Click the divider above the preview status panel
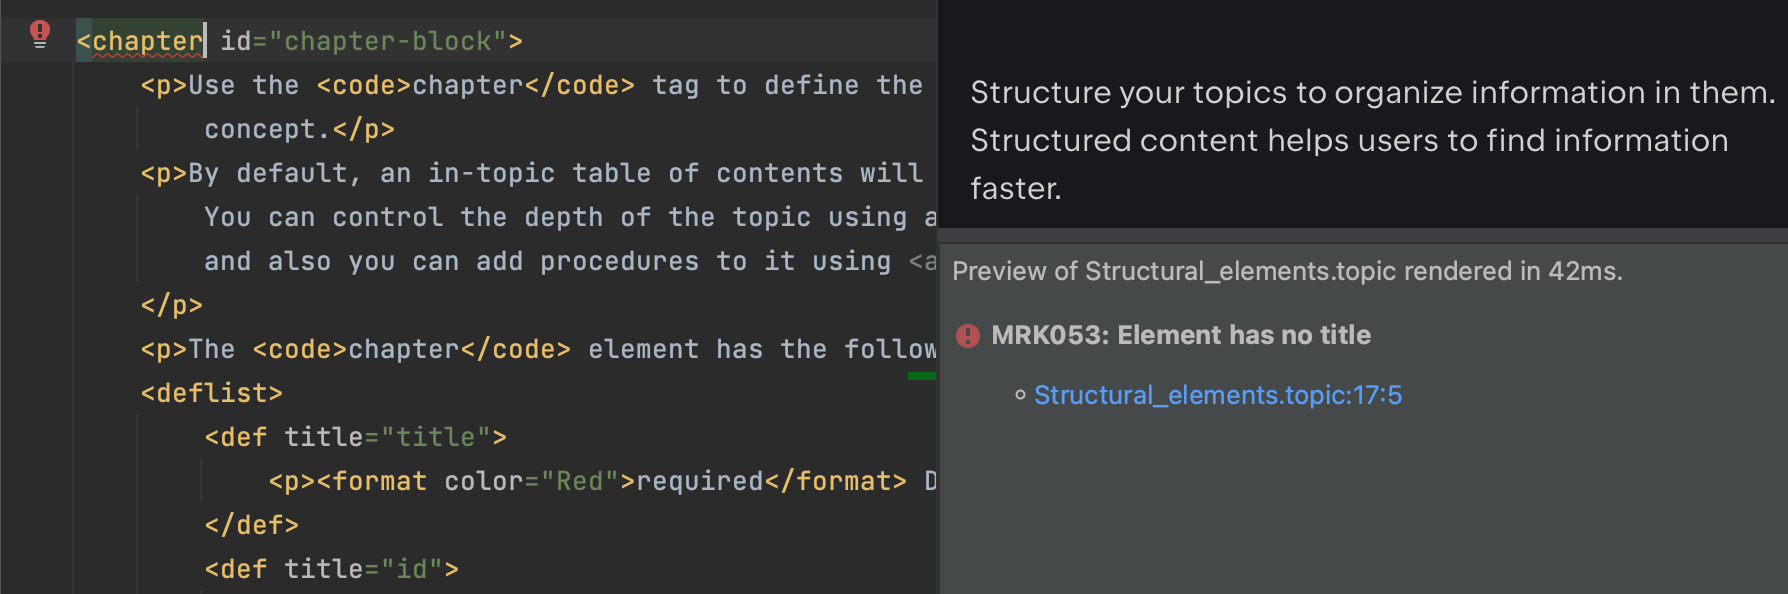Viewport: 1788px width, 594px height. point(1363,235)
